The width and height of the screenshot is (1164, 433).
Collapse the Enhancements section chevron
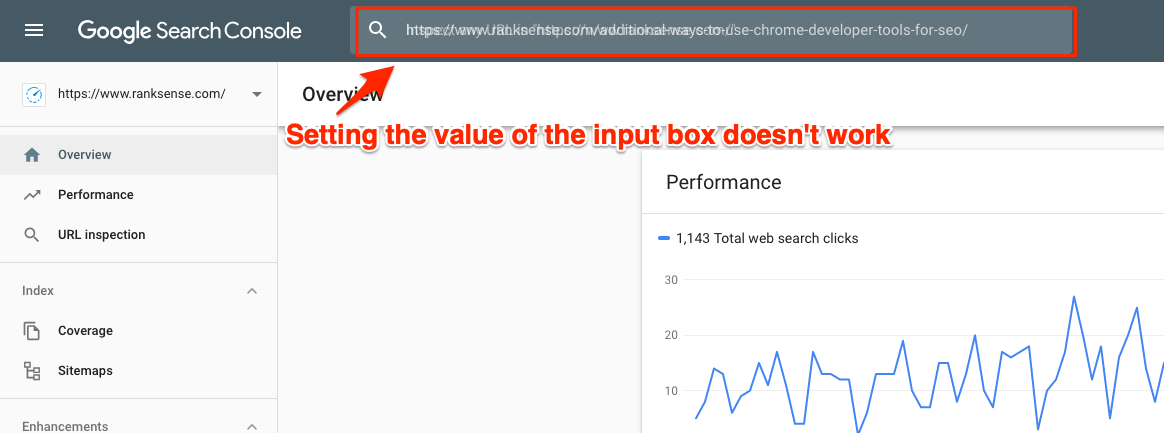click(252, 427)
